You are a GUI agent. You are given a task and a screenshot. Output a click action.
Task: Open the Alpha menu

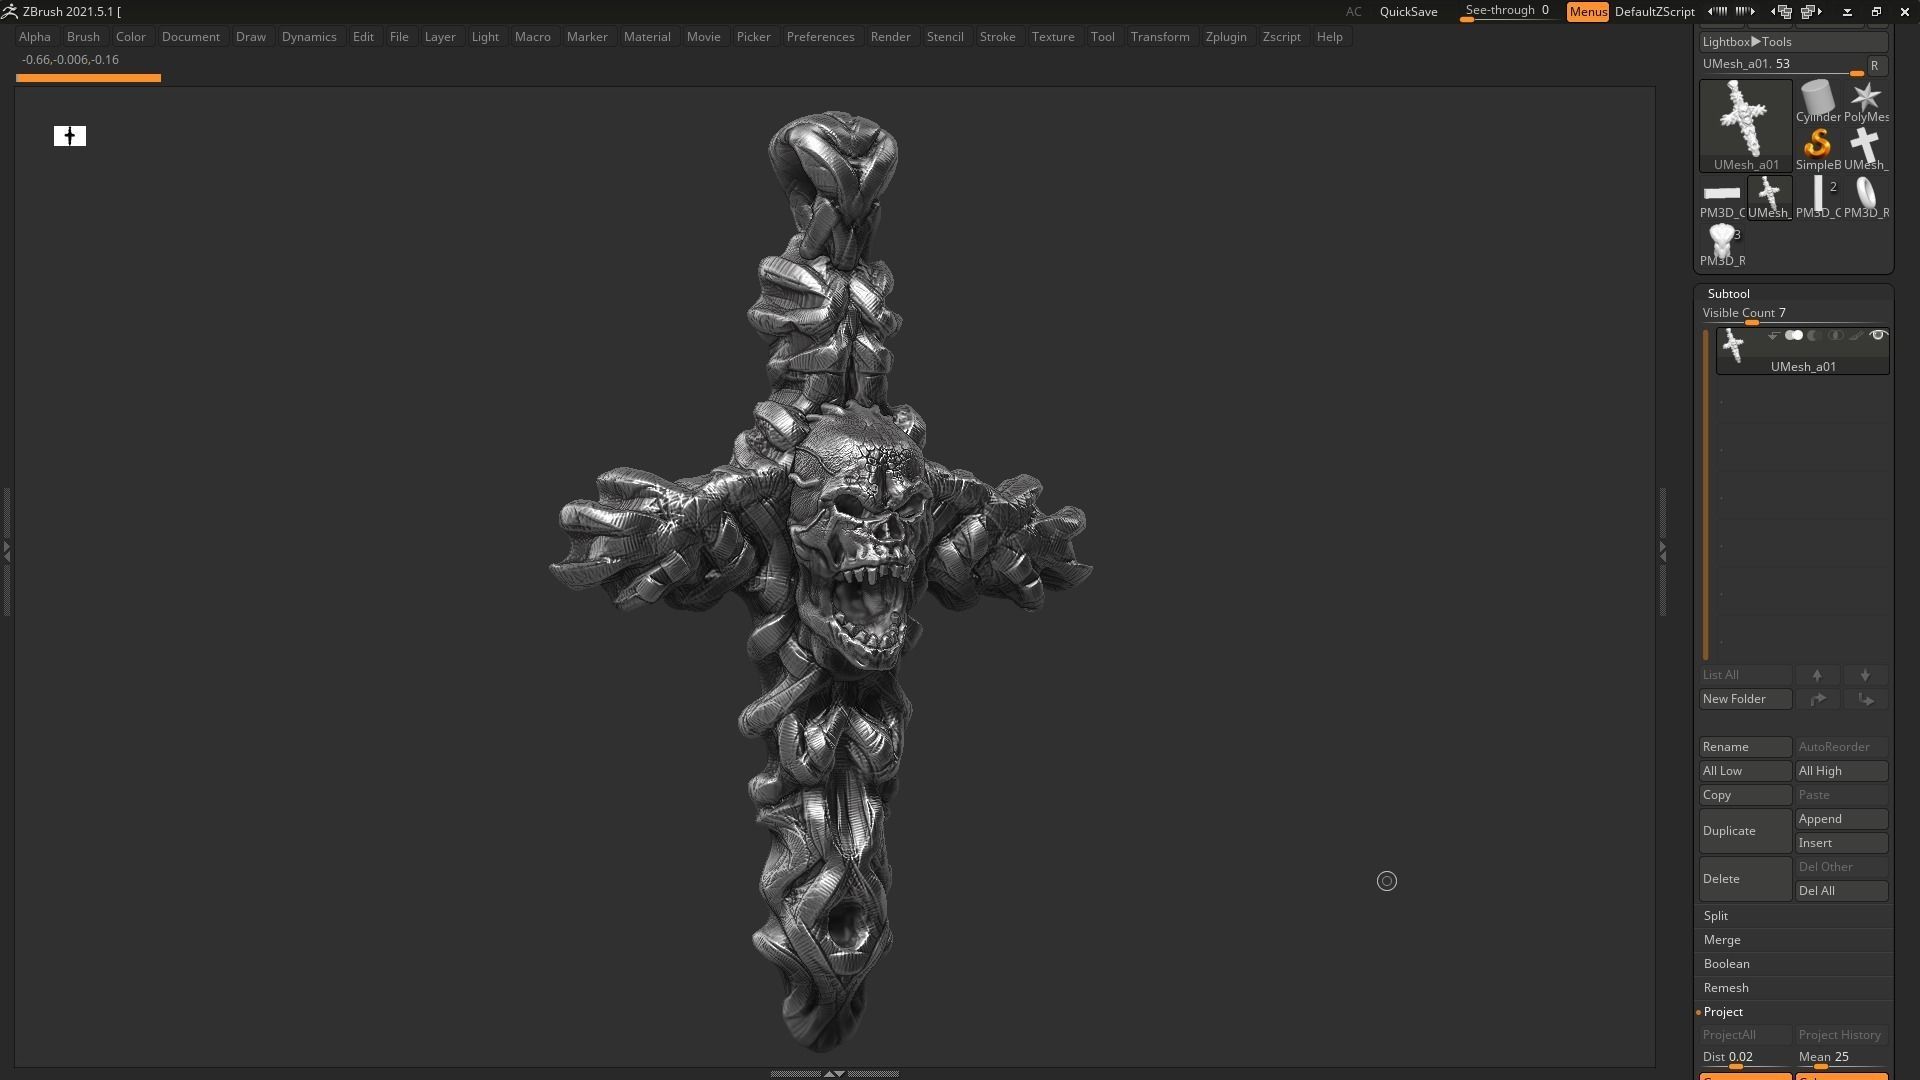(x=35, y=37)
